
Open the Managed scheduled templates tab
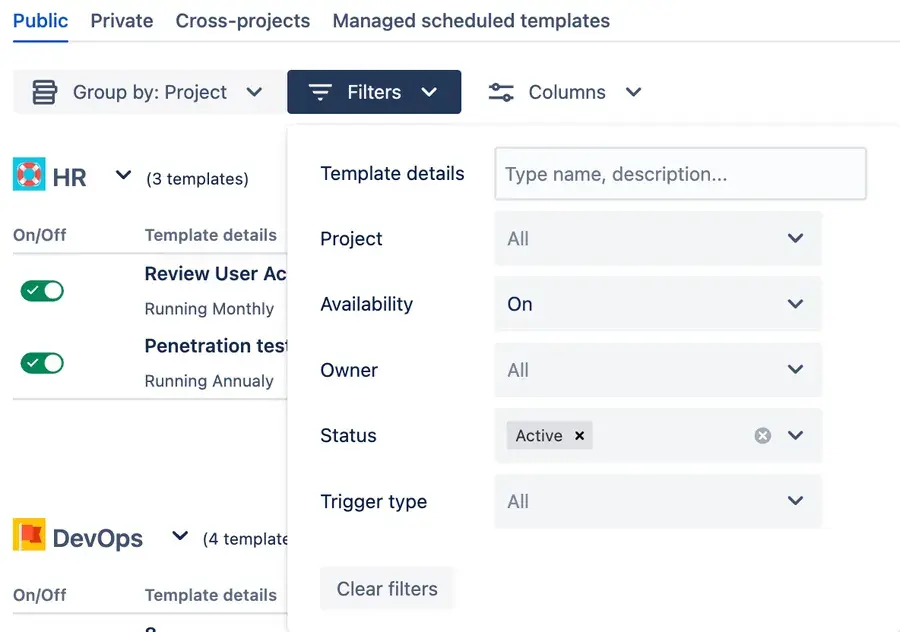click(x=470, y=20)
